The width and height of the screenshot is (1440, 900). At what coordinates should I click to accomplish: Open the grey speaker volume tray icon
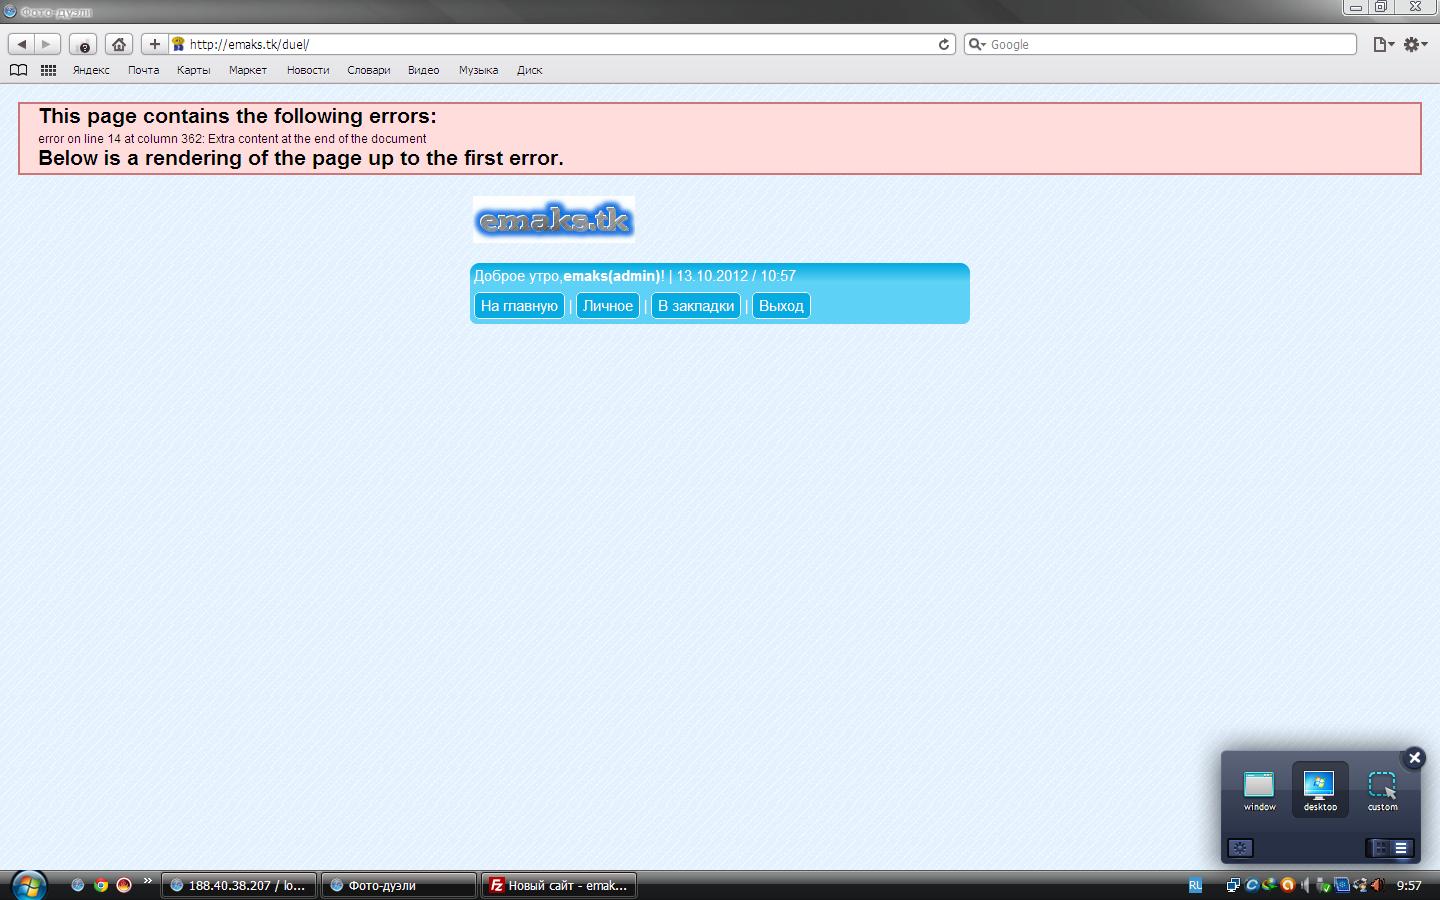tap(1305, 885)
